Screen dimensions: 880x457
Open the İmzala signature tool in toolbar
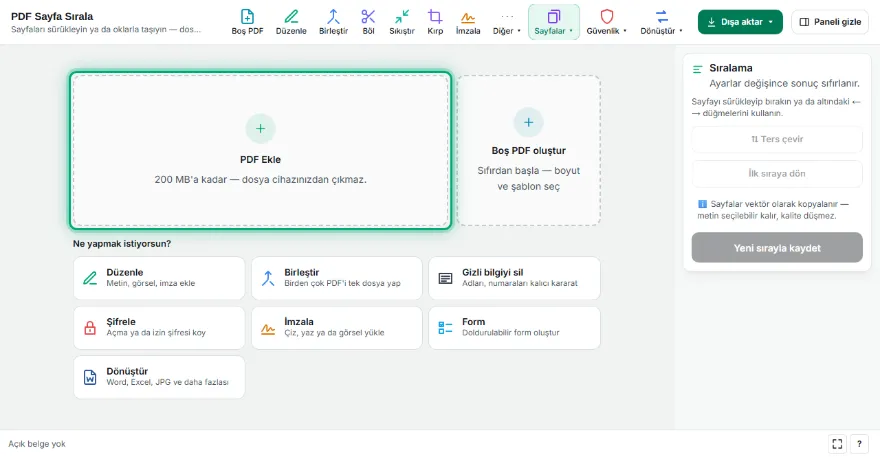pyautogui.click(x=468, y=22)
